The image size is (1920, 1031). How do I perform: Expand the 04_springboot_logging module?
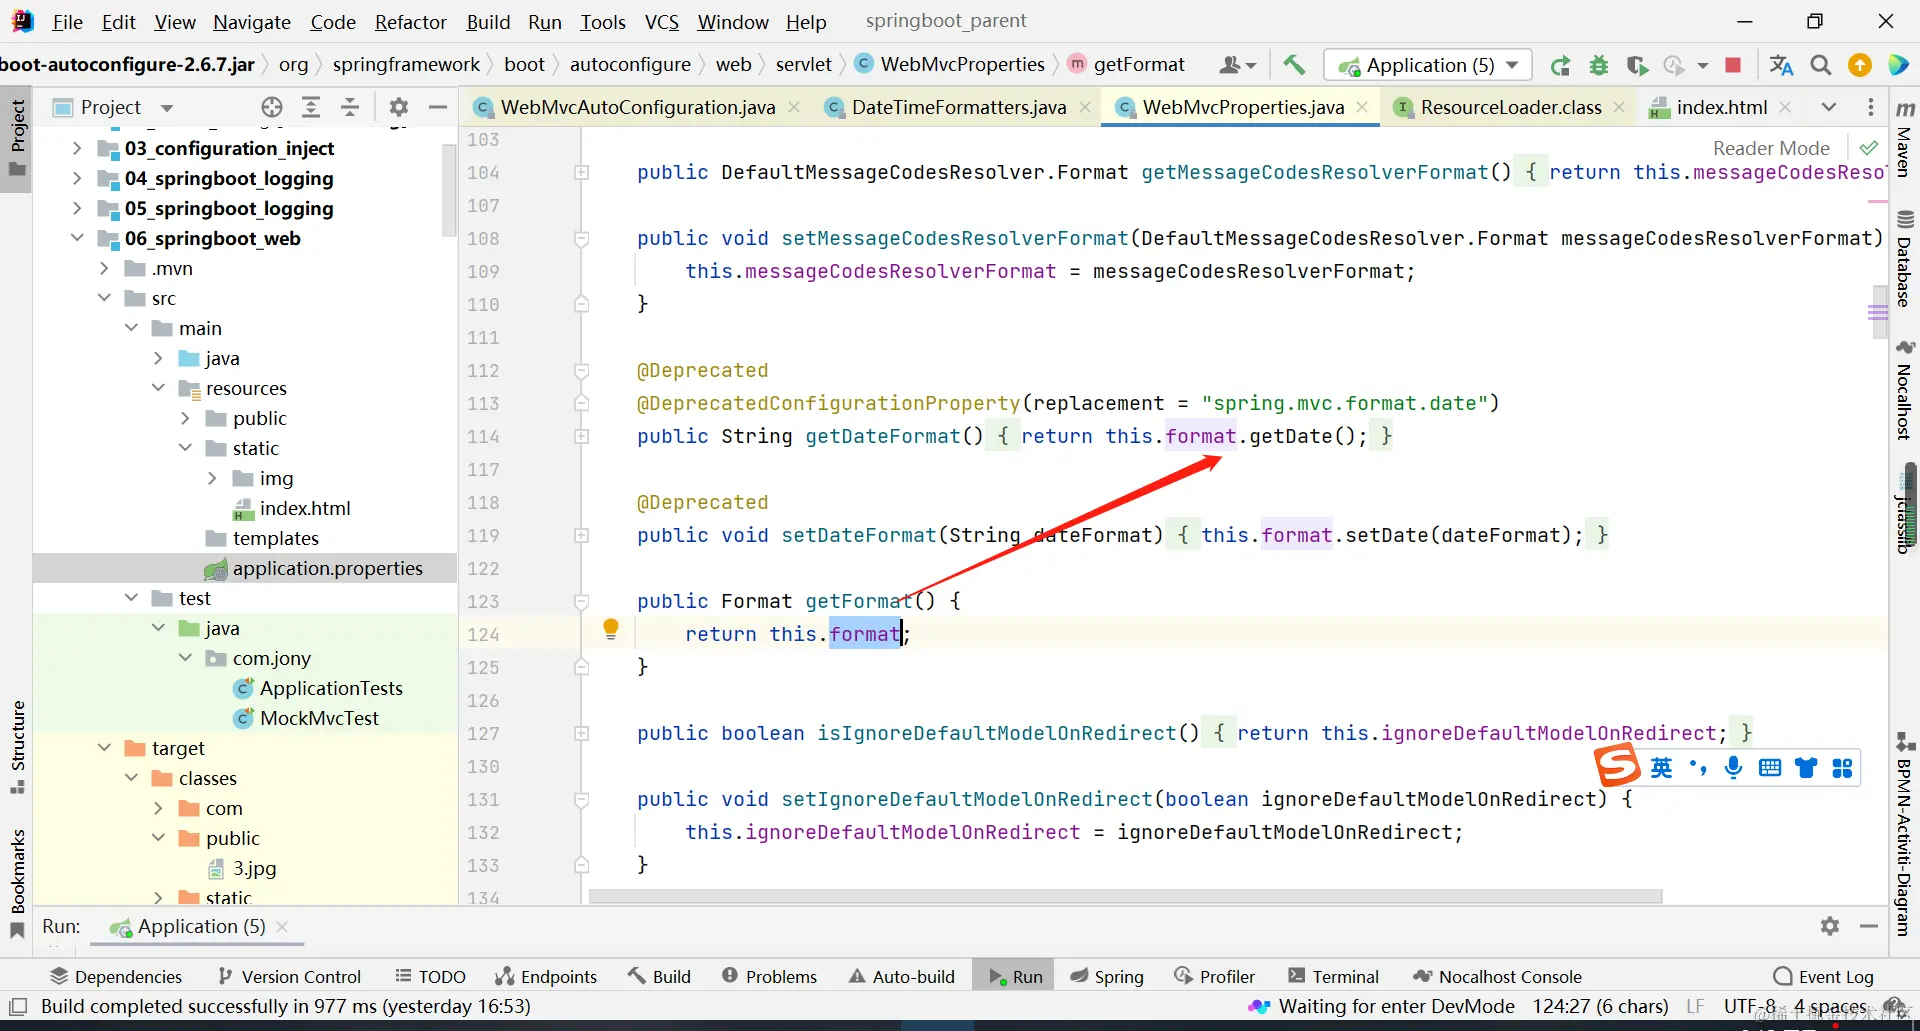tap(77, 178)
